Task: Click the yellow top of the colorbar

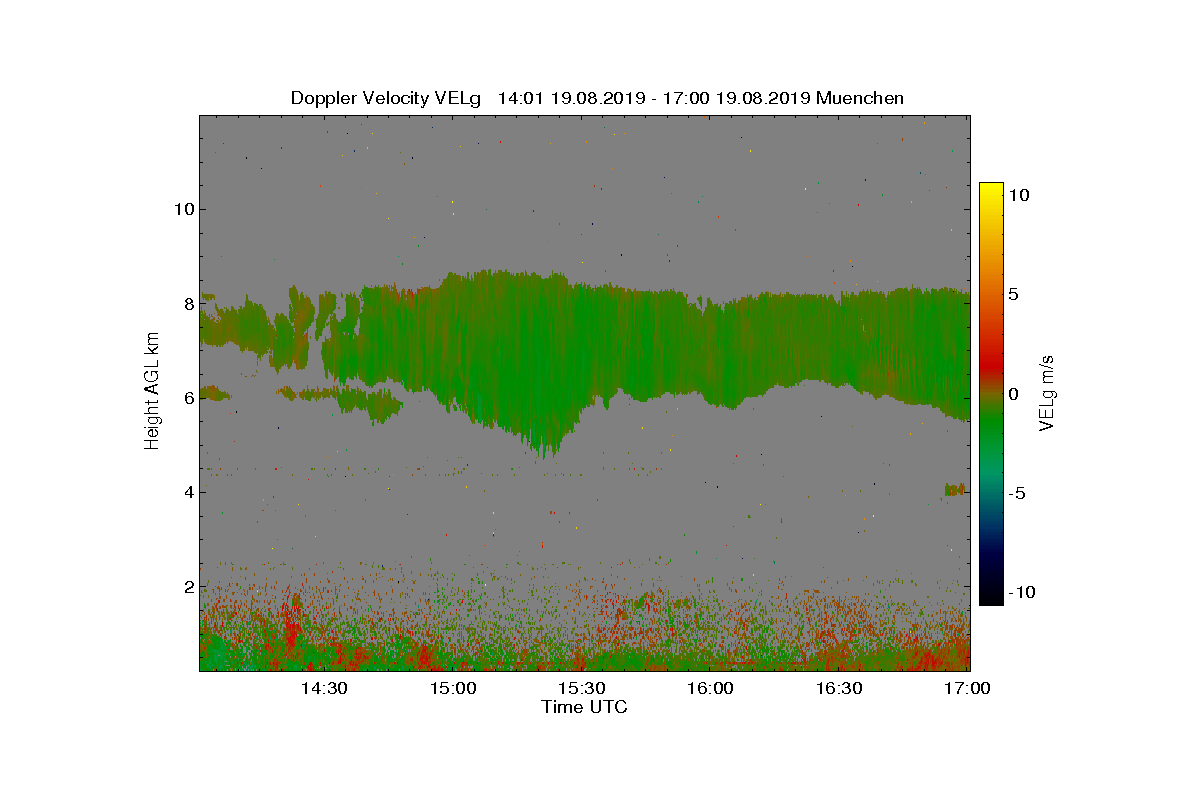Action: (x=991, y=190)
